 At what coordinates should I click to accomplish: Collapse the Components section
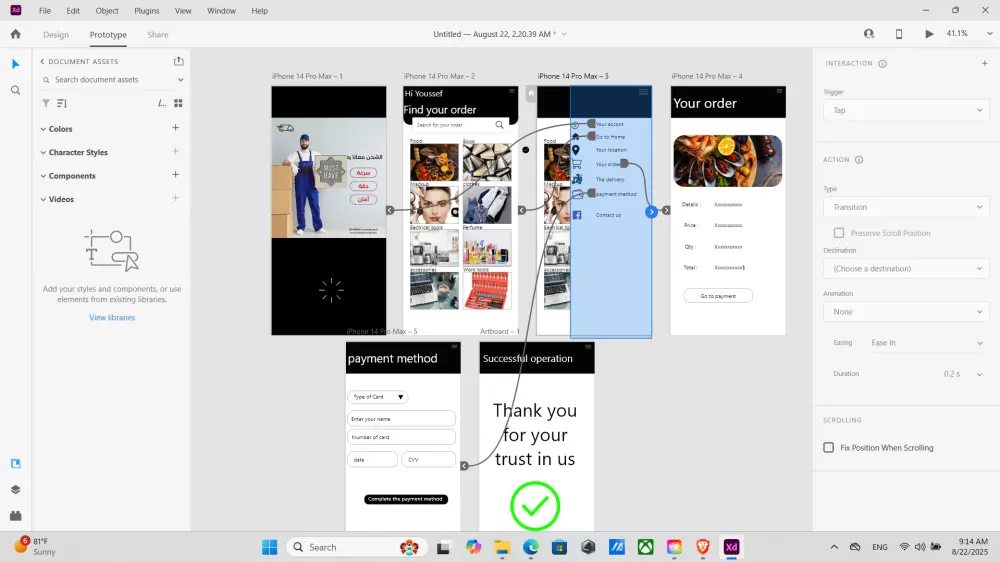[x=43, y=176]
